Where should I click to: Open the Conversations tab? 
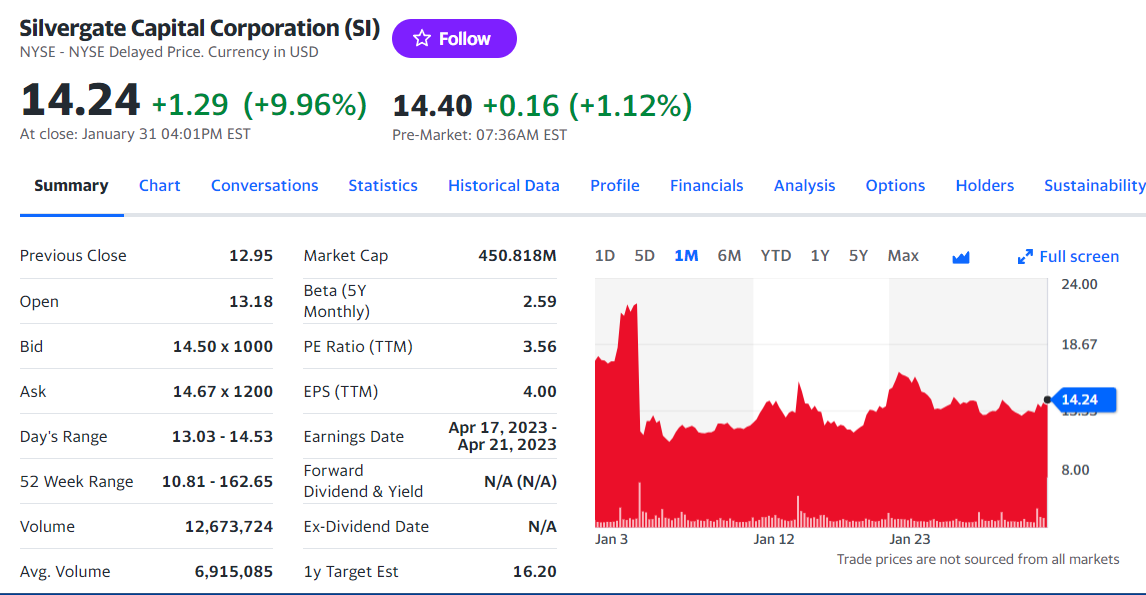265,186
